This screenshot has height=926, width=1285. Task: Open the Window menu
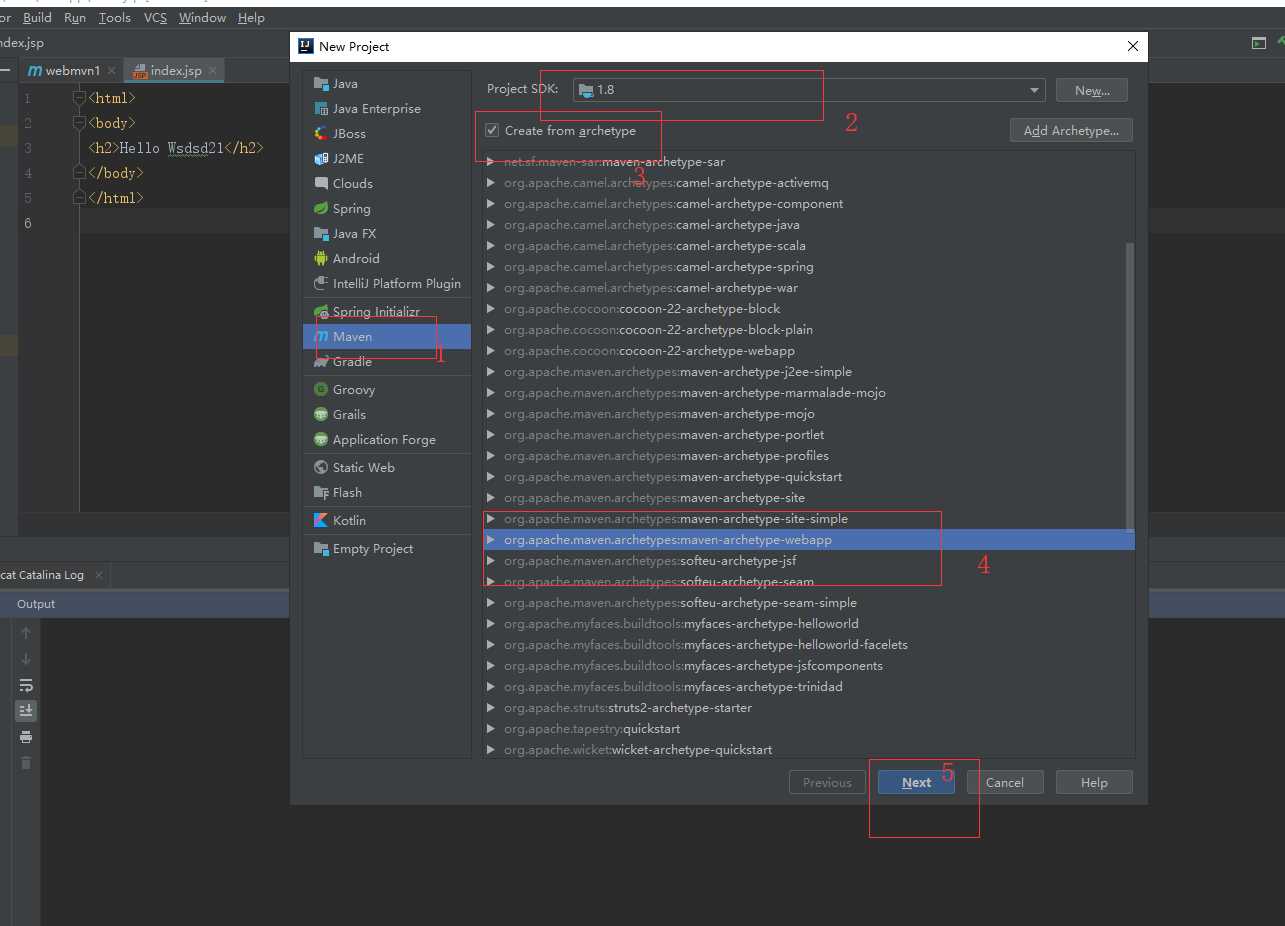pyautogui.click(x=202, y=18)
